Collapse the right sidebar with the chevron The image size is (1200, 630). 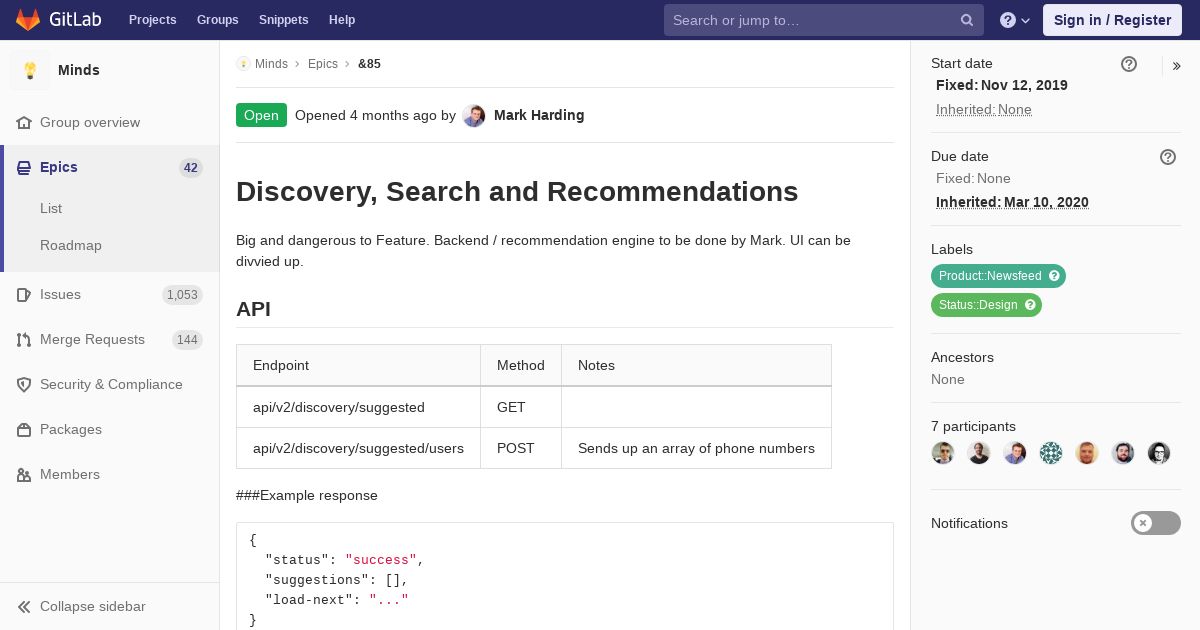click(1177, 66)
